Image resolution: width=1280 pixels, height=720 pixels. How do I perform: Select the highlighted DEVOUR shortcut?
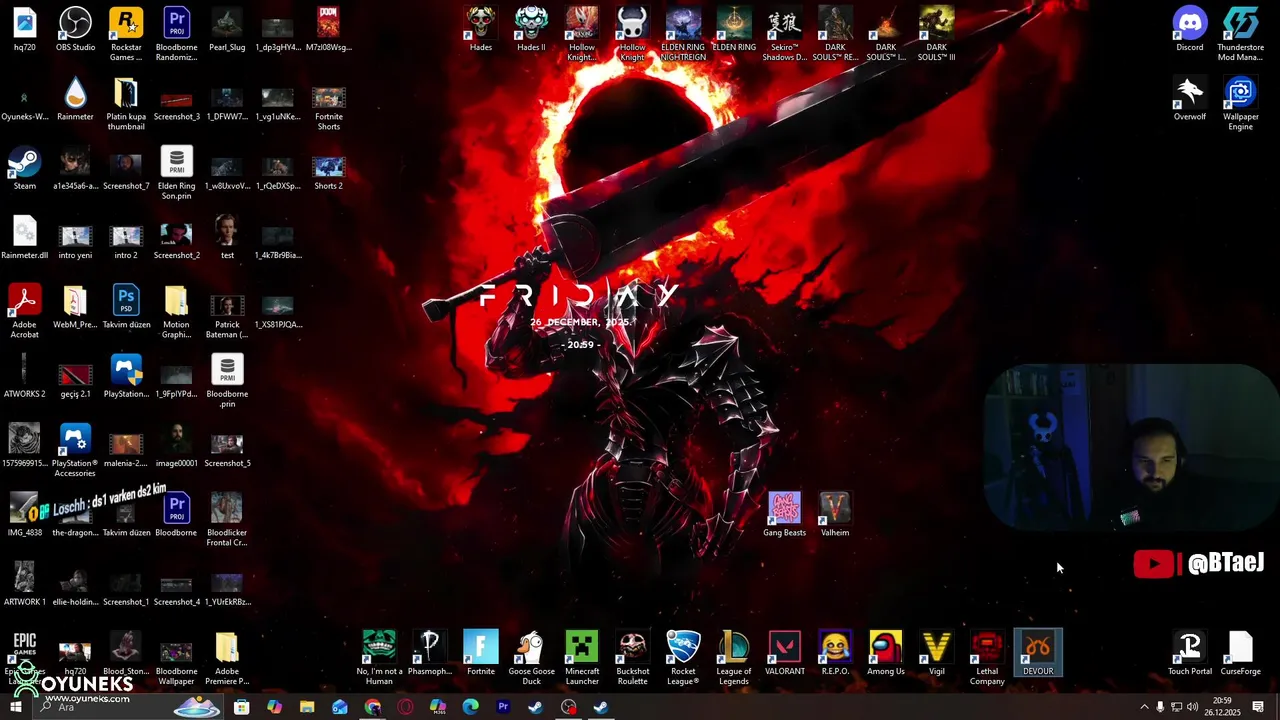tap(1038, 653)
